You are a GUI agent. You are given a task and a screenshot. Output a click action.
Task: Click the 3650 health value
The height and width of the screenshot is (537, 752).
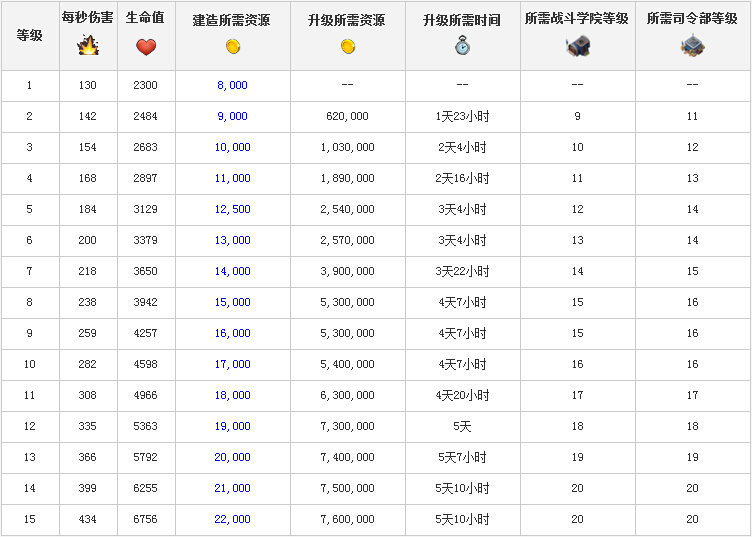[145, 271]
